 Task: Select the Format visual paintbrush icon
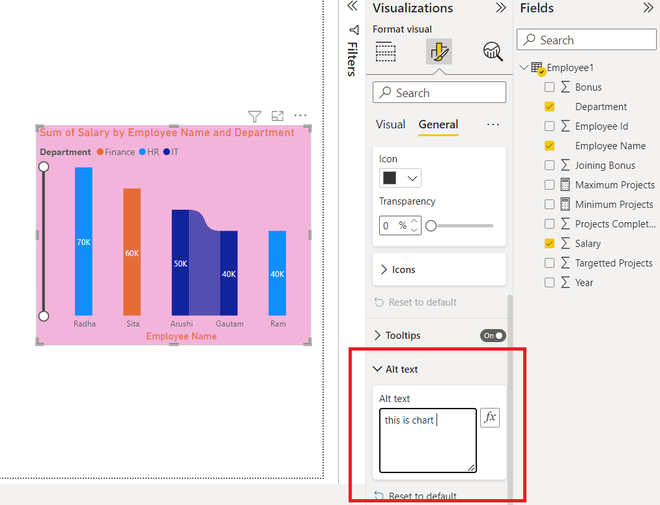pos(439,52)
